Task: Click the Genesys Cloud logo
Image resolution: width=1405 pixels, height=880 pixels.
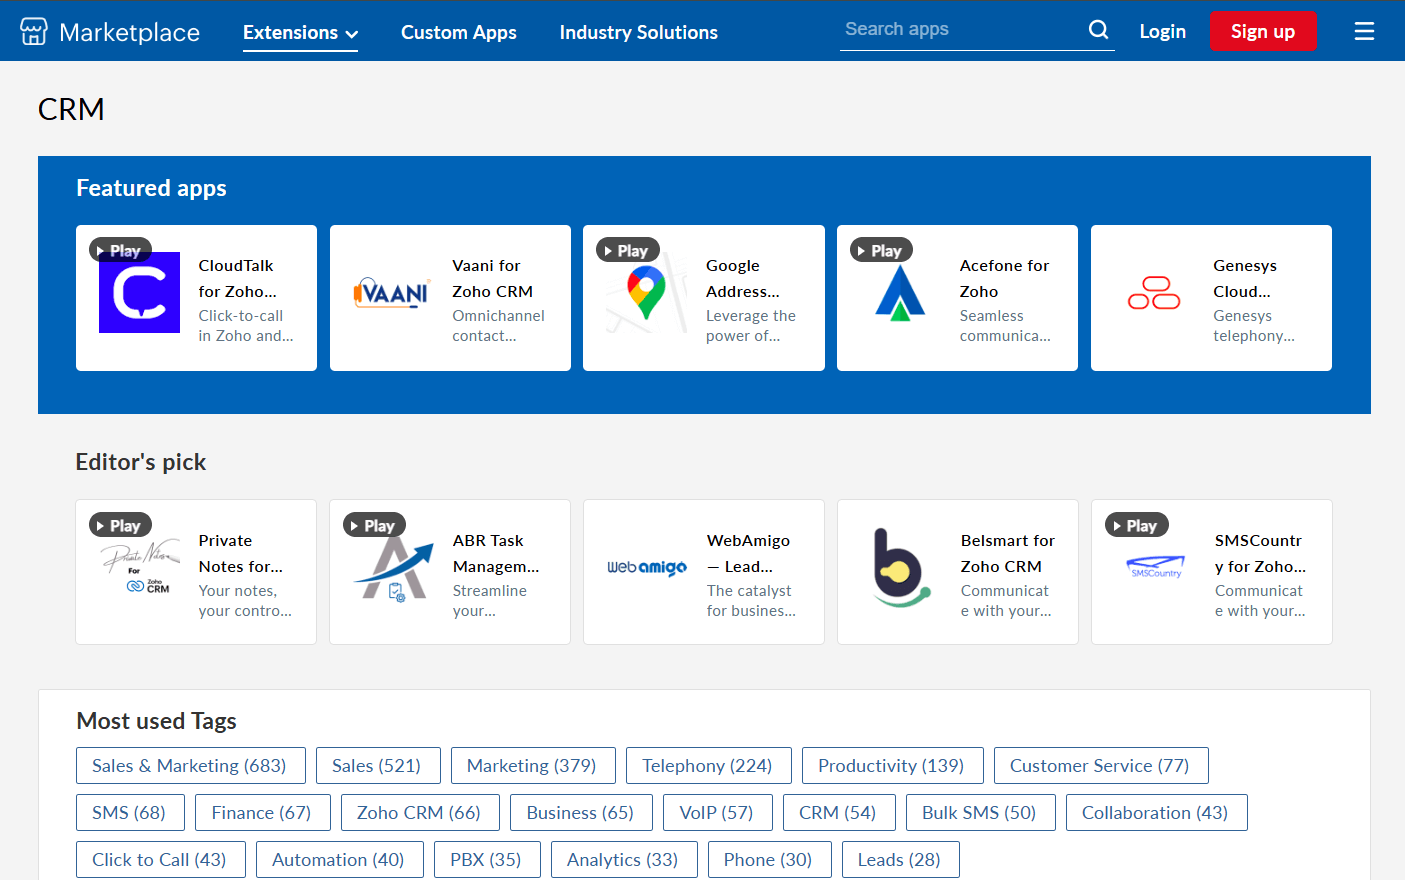Action: (x=1154, y=293)
